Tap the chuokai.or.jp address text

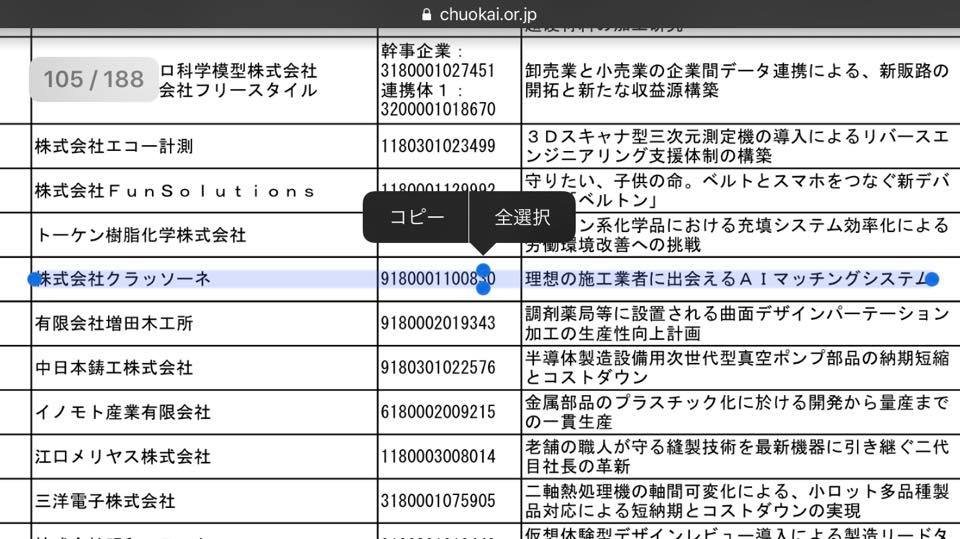(488, 15)
